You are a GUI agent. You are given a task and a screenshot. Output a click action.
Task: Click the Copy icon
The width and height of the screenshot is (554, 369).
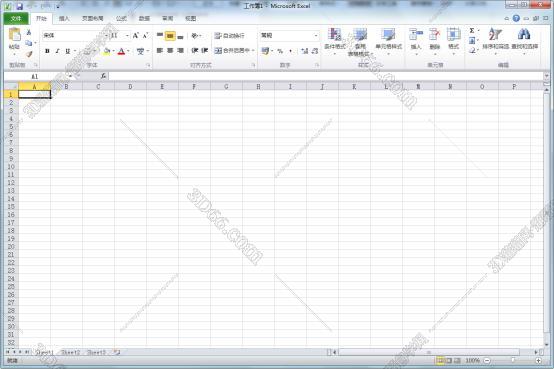[x=29, y=43]
